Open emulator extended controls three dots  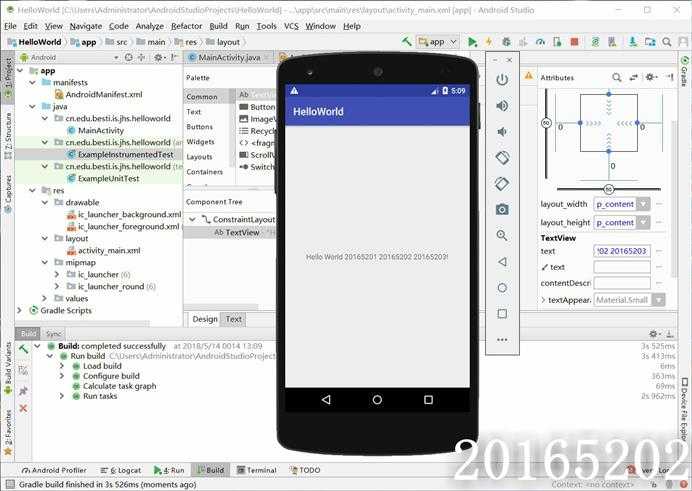pos(502,340)
